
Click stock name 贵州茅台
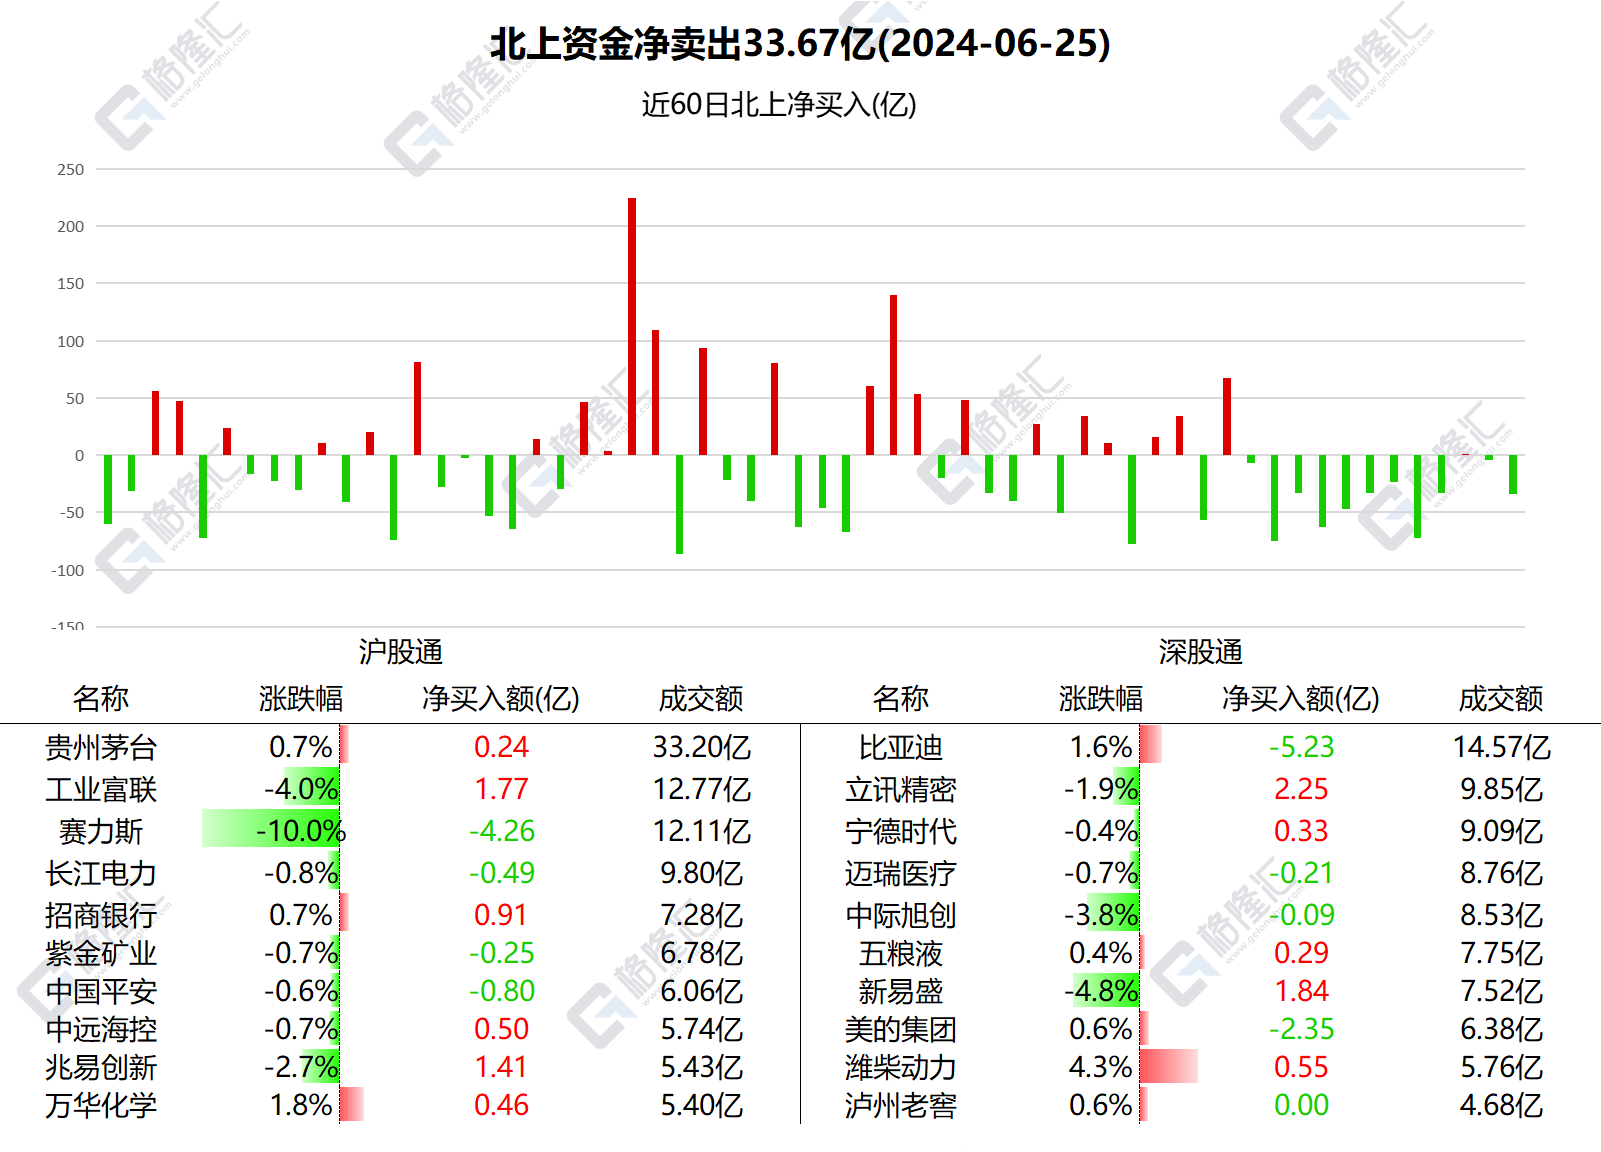tap(101, 747)
